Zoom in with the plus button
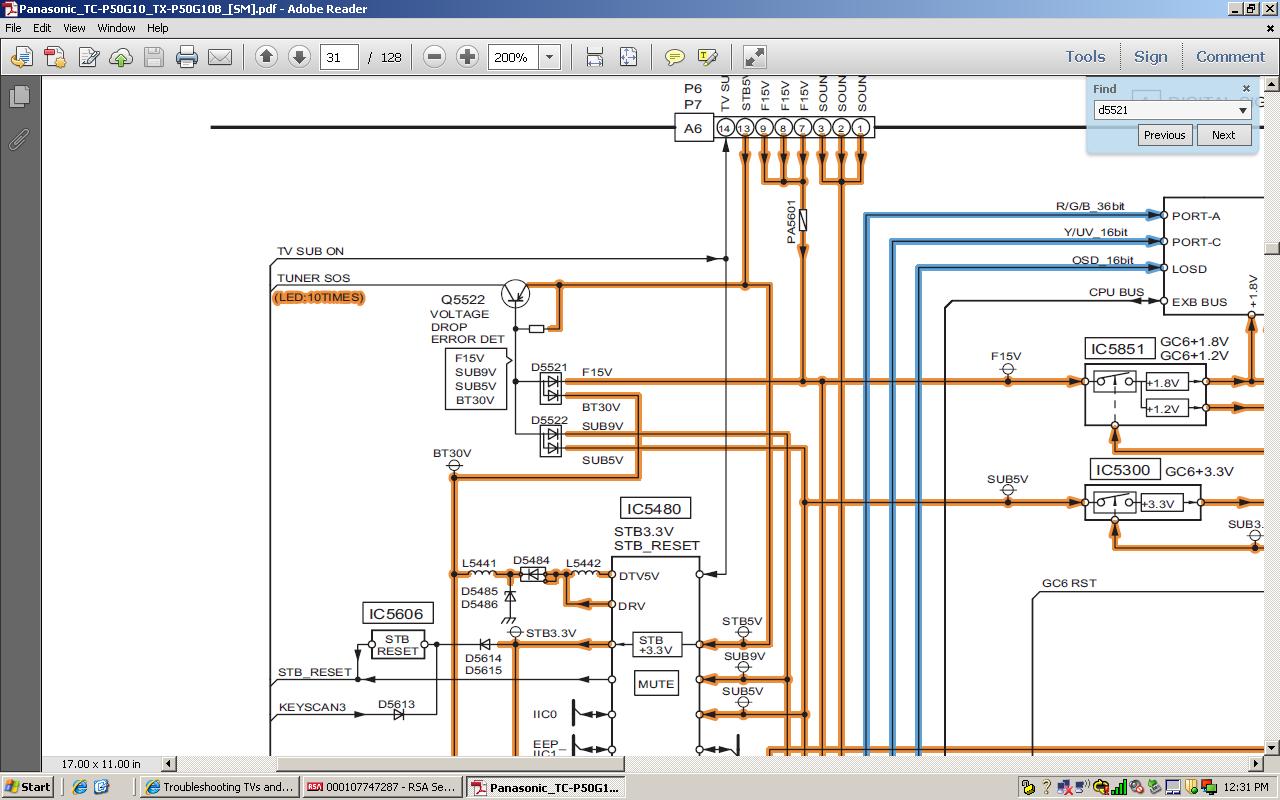 (467, 57)
